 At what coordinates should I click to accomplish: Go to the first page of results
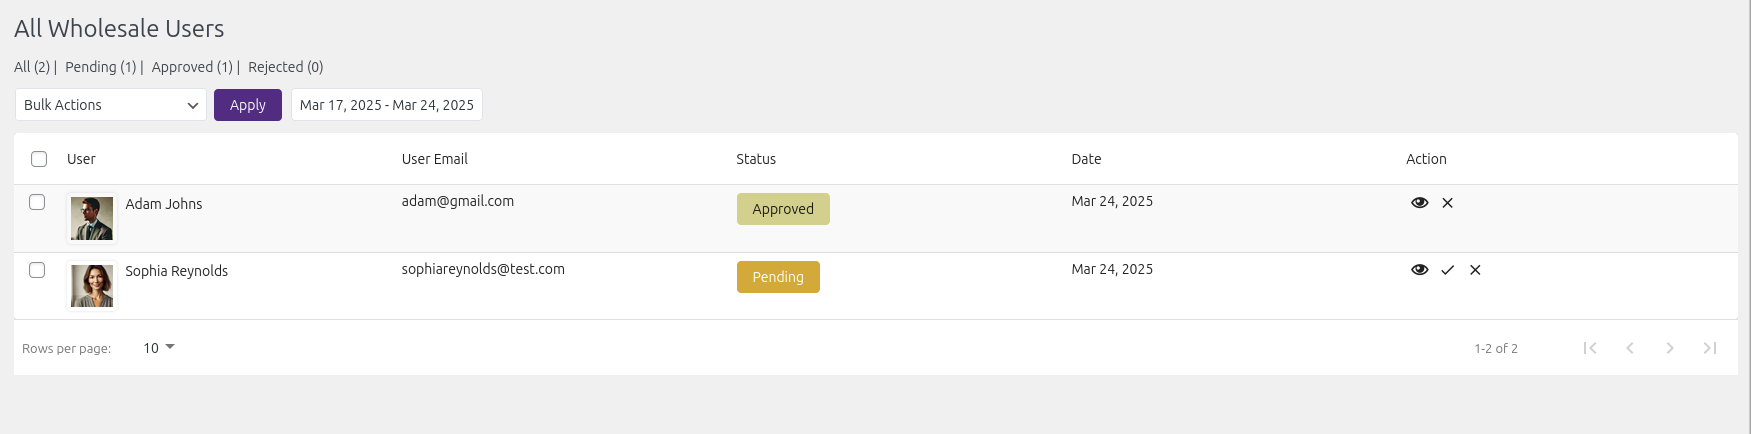coord(1590,348)
